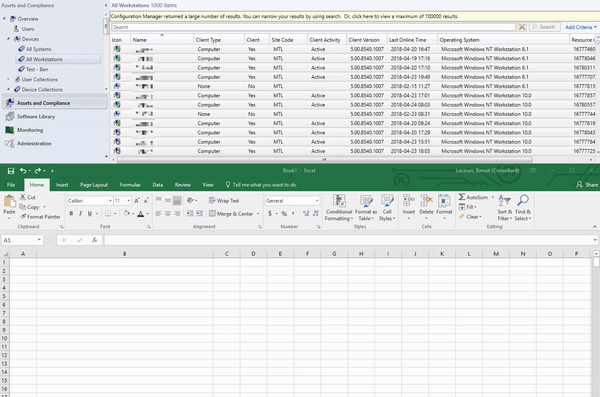Image resolution: width=600 pixels, height=397 pixels.
Task: Click the Search button in Configuration Manager
Action: (x=544, y=27)
